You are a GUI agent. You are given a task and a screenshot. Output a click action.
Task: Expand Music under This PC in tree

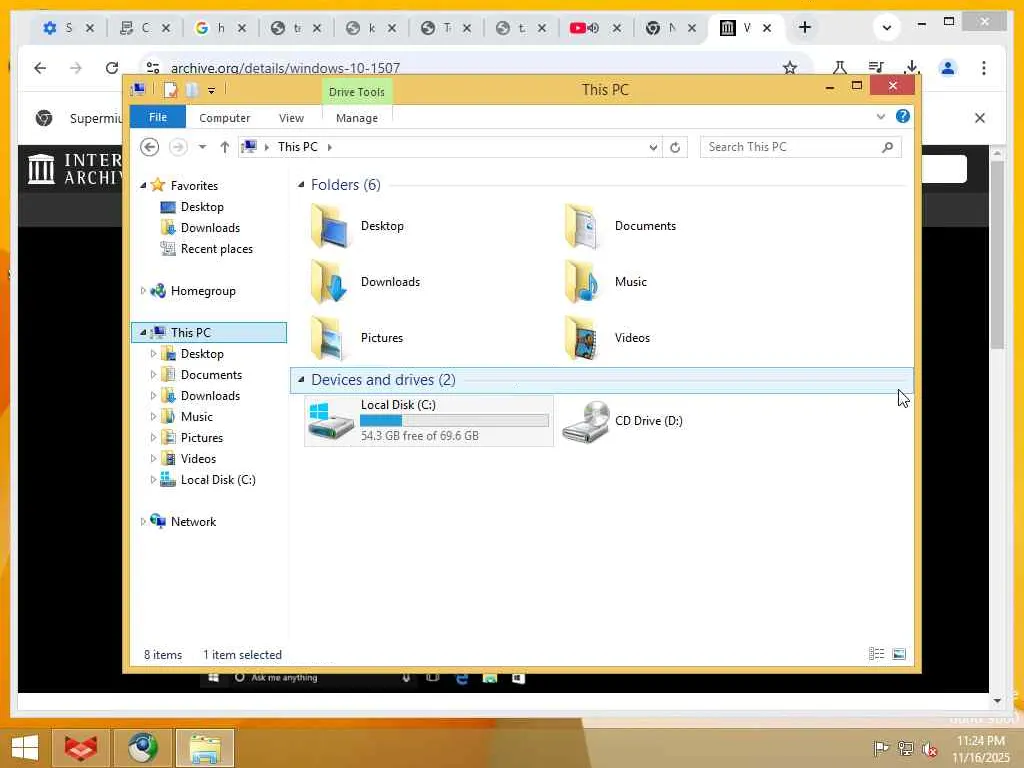[153, 417]
